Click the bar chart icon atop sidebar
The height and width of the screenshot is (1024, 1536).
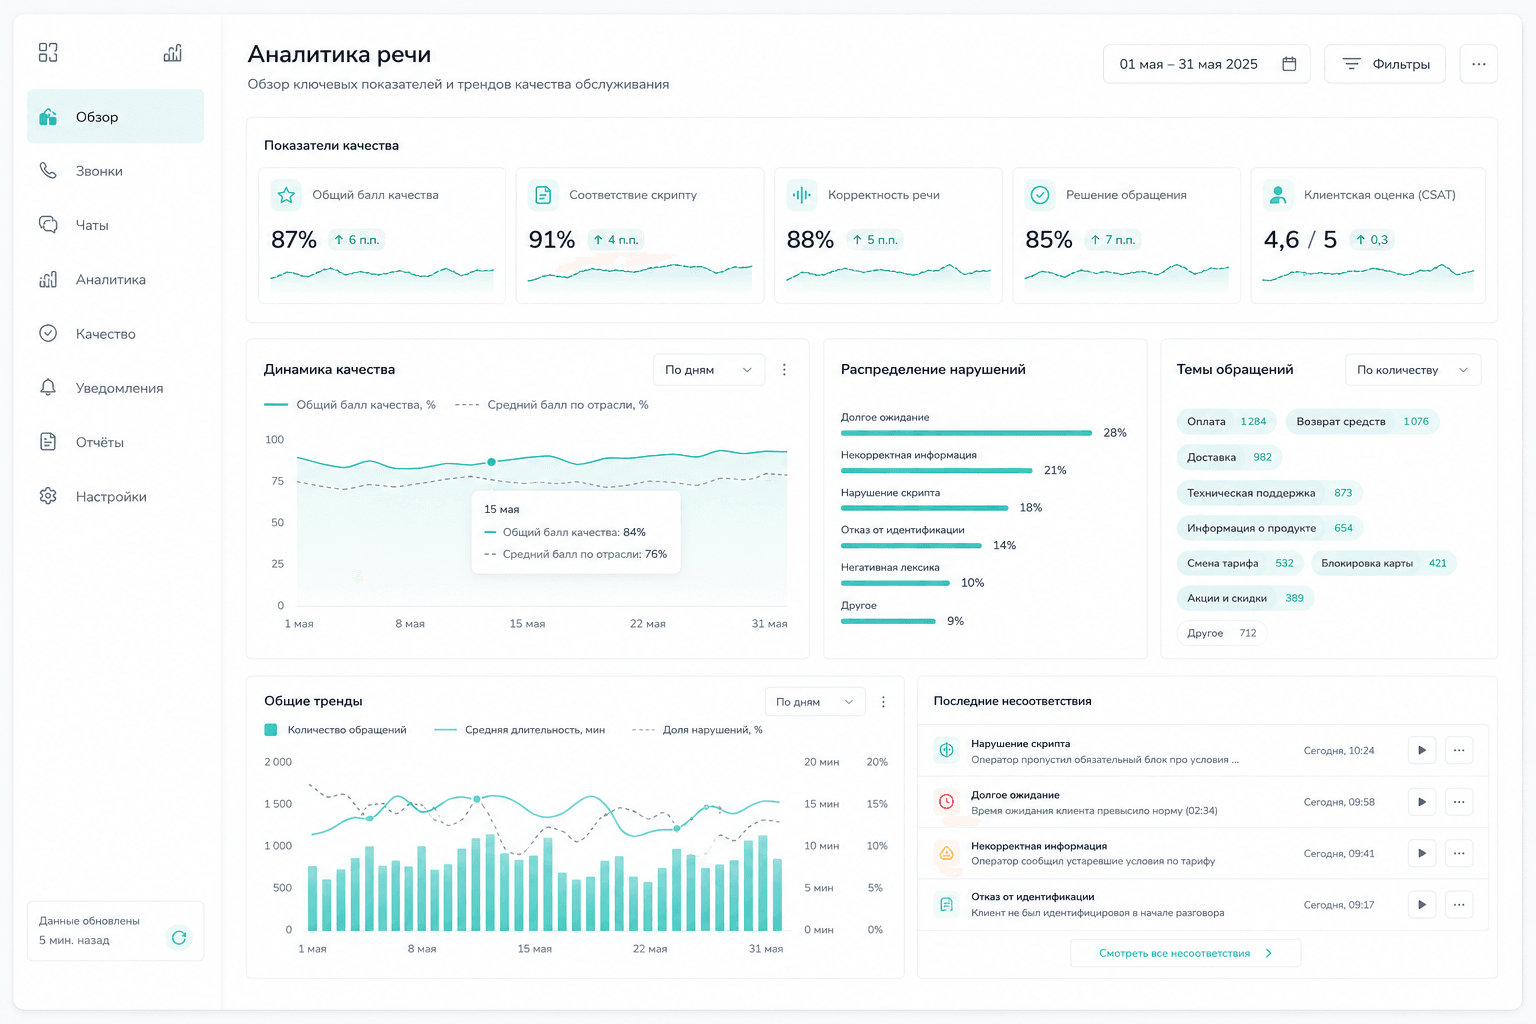[173, 52]
